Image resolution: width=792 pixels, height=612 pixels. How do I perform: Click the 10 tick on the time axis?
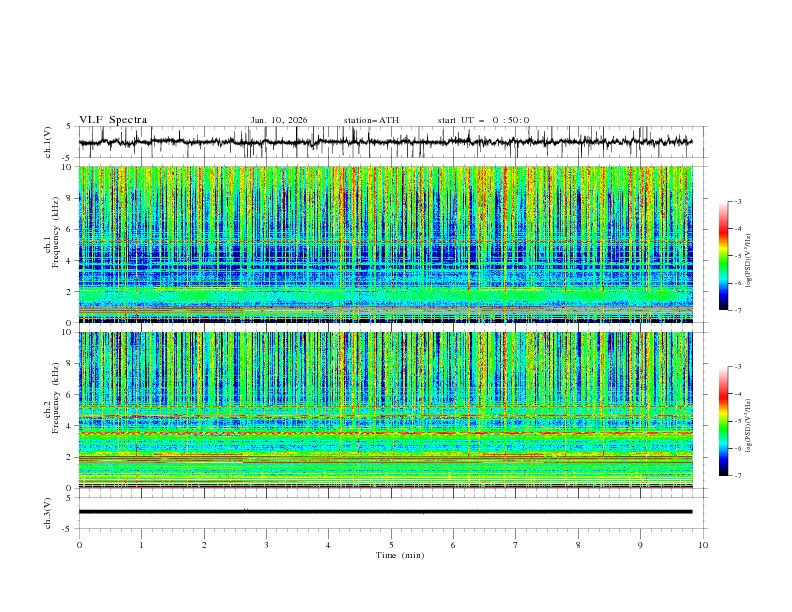point(703,545)
